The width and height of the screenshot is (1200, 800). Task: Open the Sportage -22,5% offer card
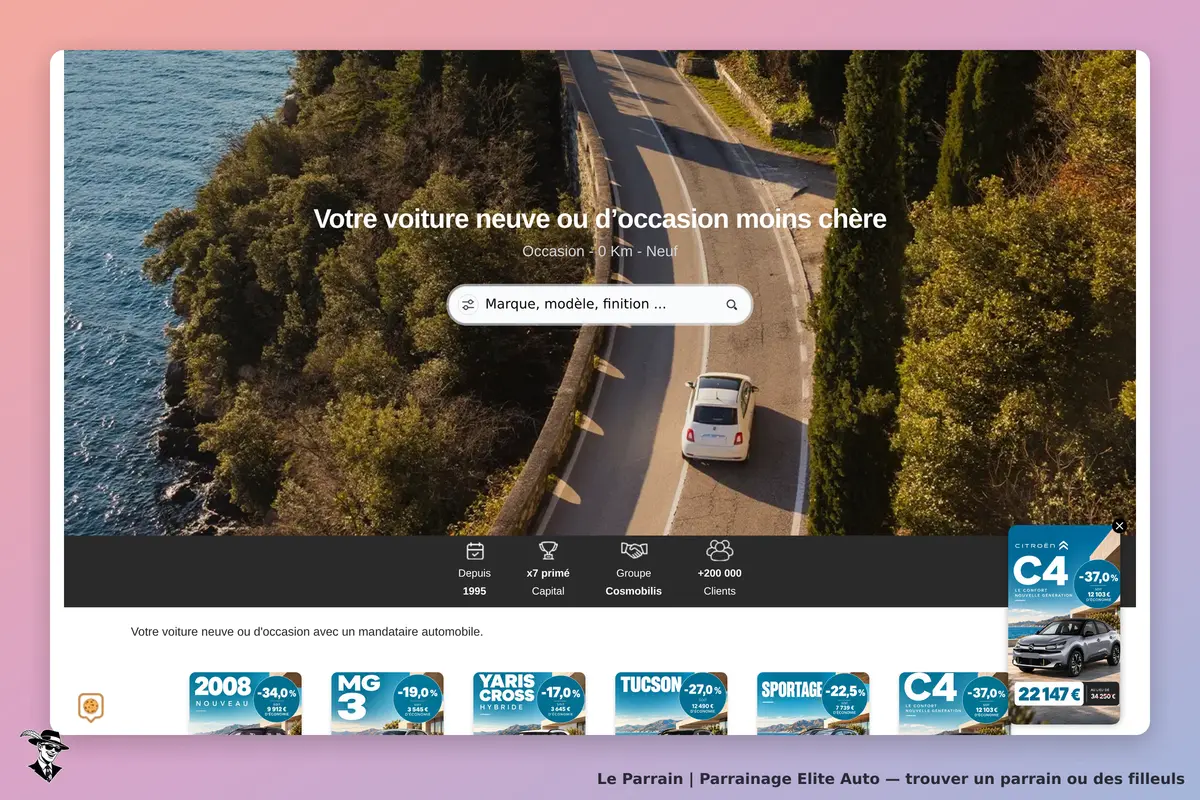(x=813, y=703)
